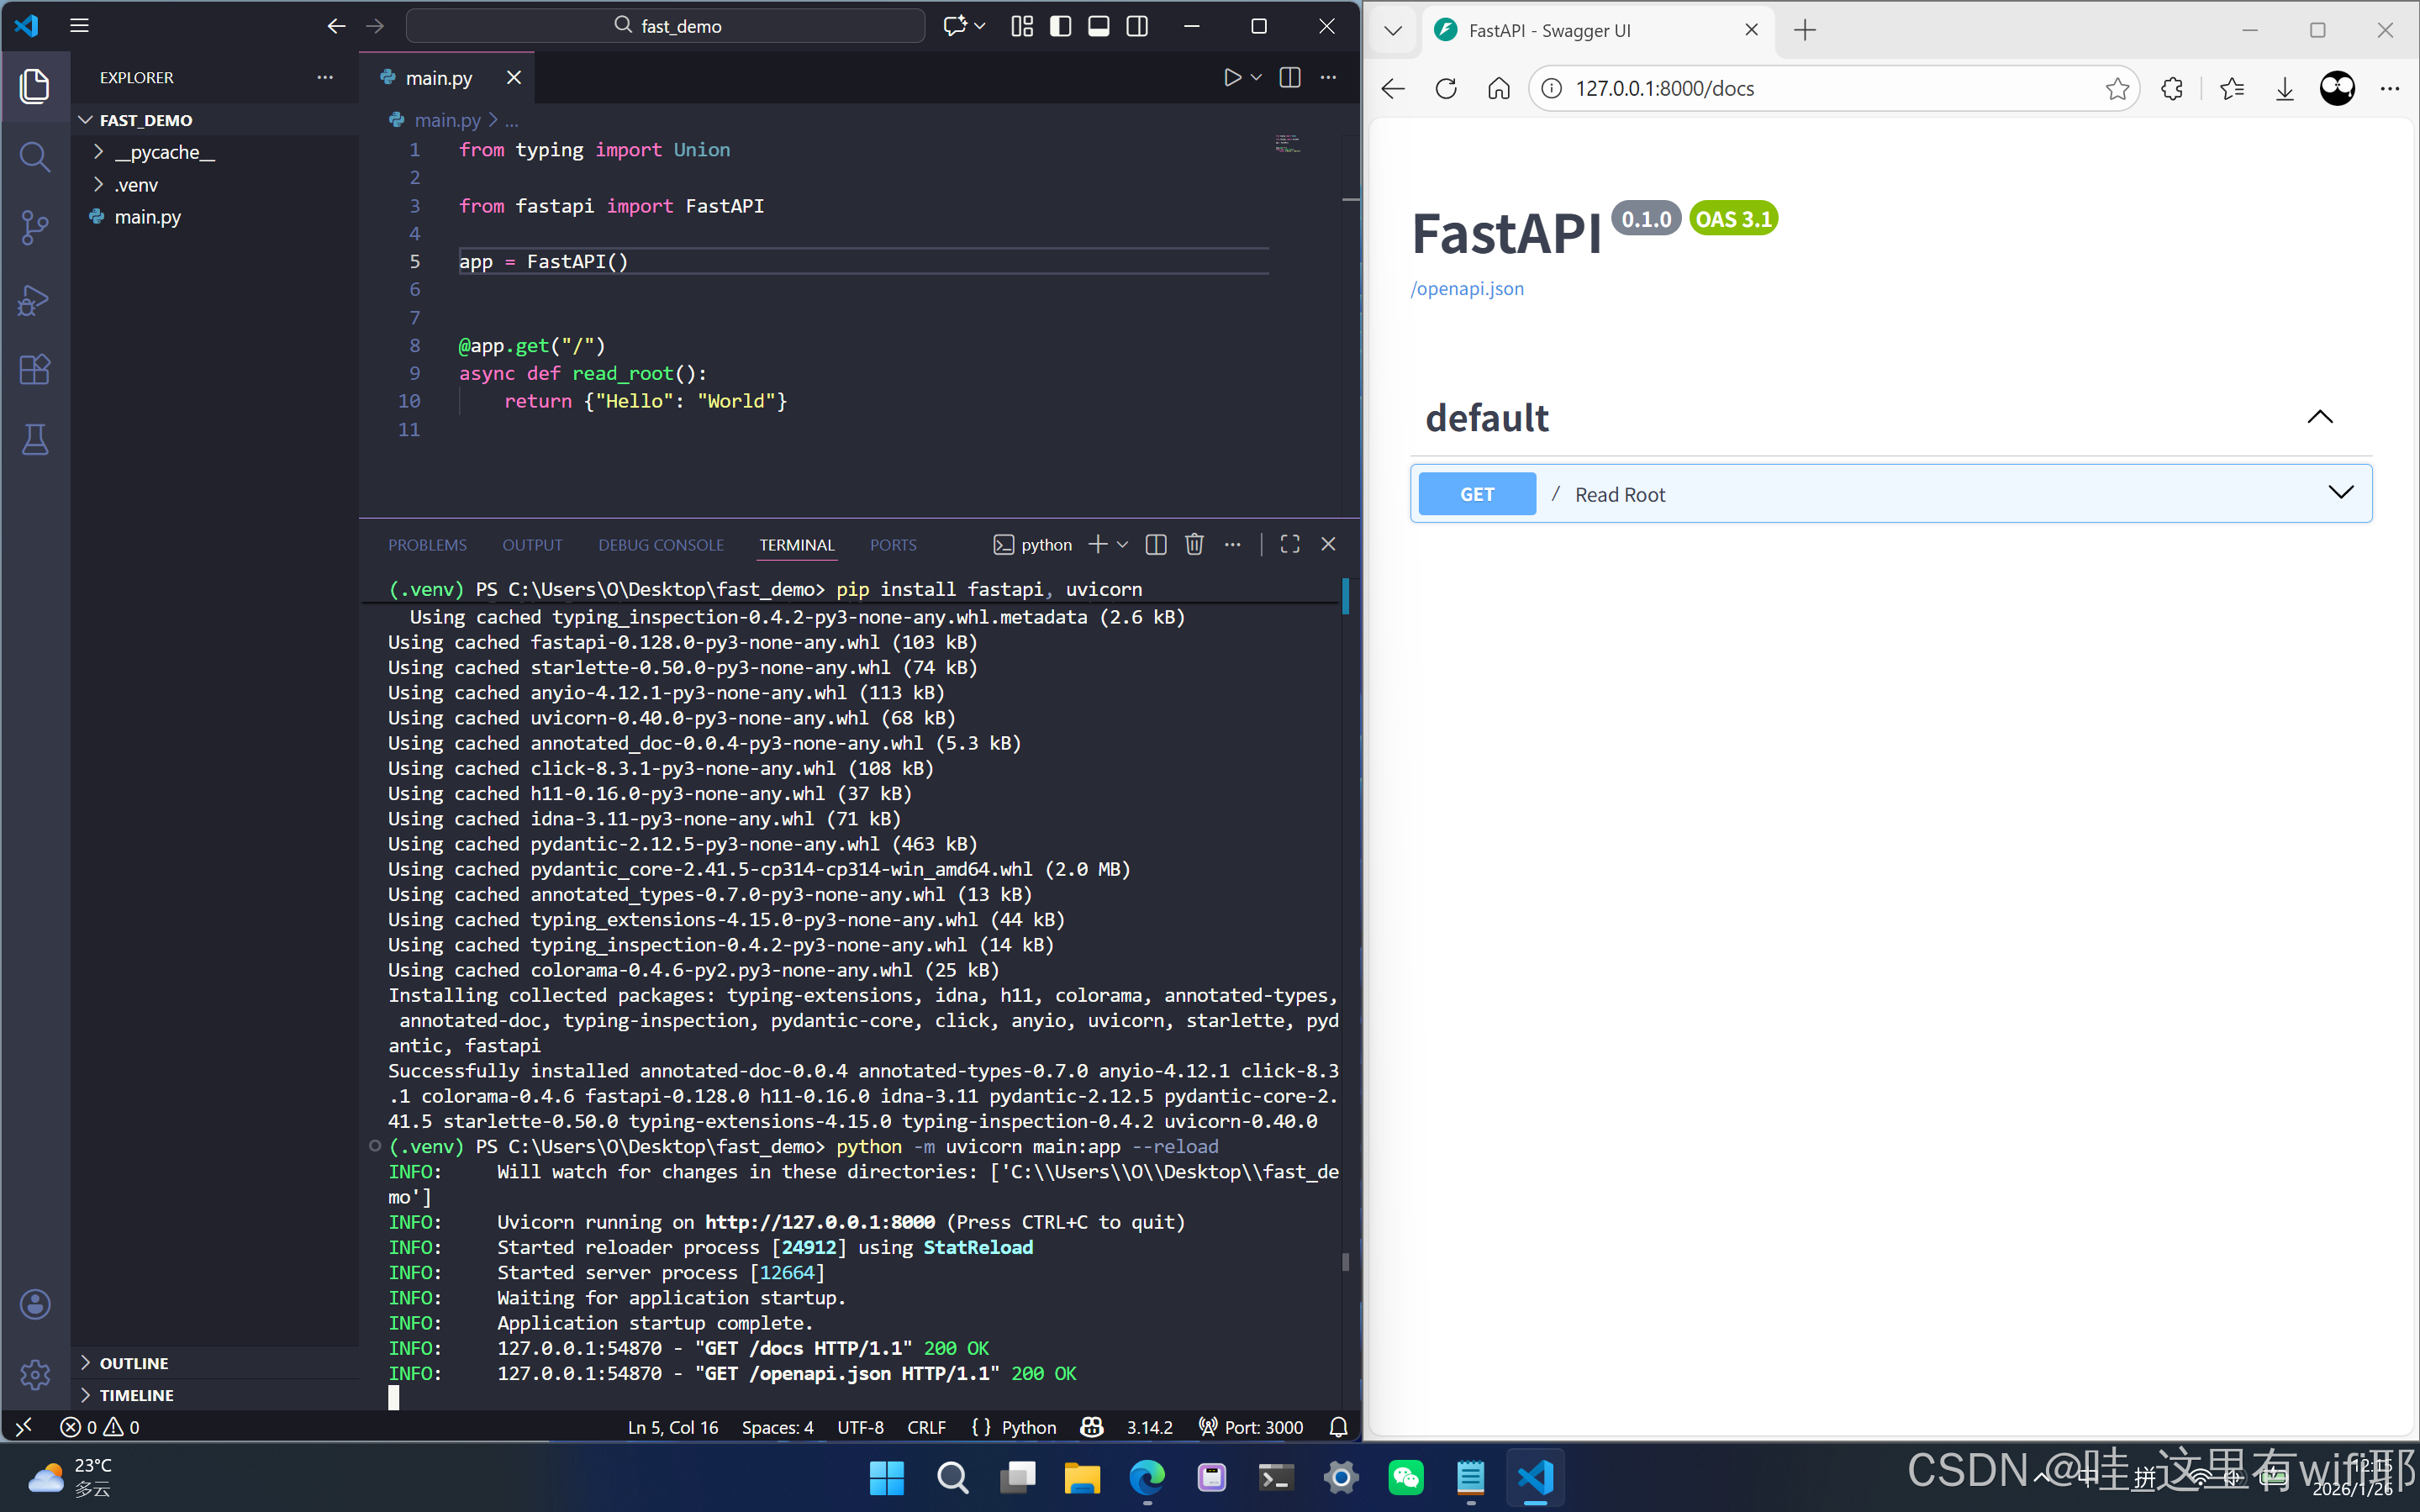
Task: Open editor More Actions ellipsis
Action: [x=1328, y=77]
